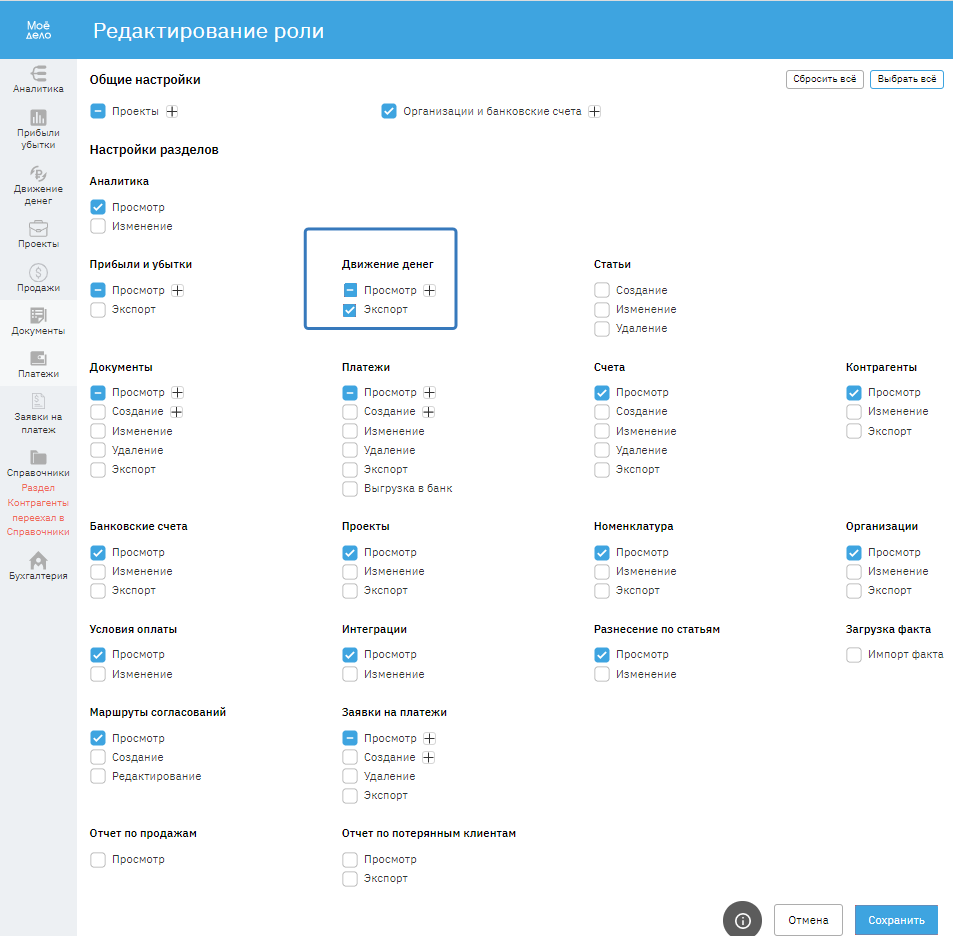
Task: Enable Изменение under Проекты section
Action: [350, 571]
